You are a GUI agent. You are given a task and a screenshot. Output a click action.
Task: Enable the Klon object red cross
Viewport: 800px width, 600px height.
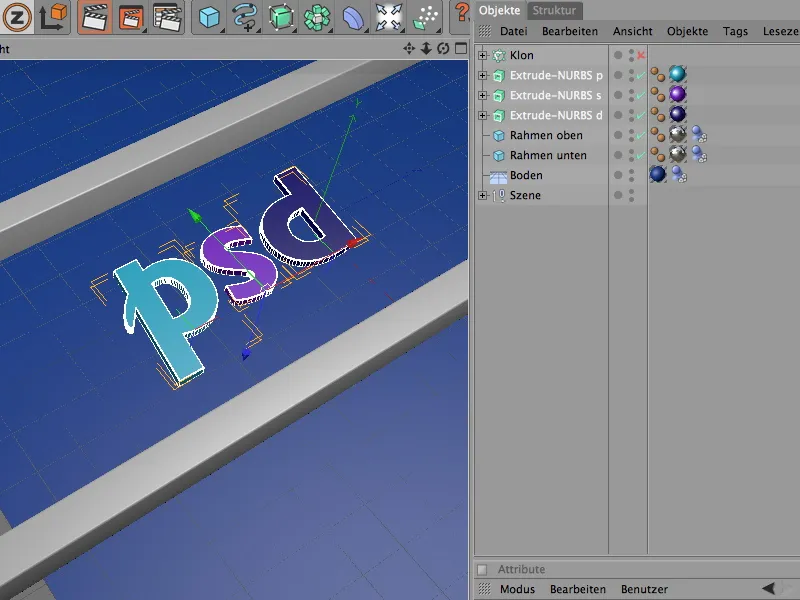641,55
